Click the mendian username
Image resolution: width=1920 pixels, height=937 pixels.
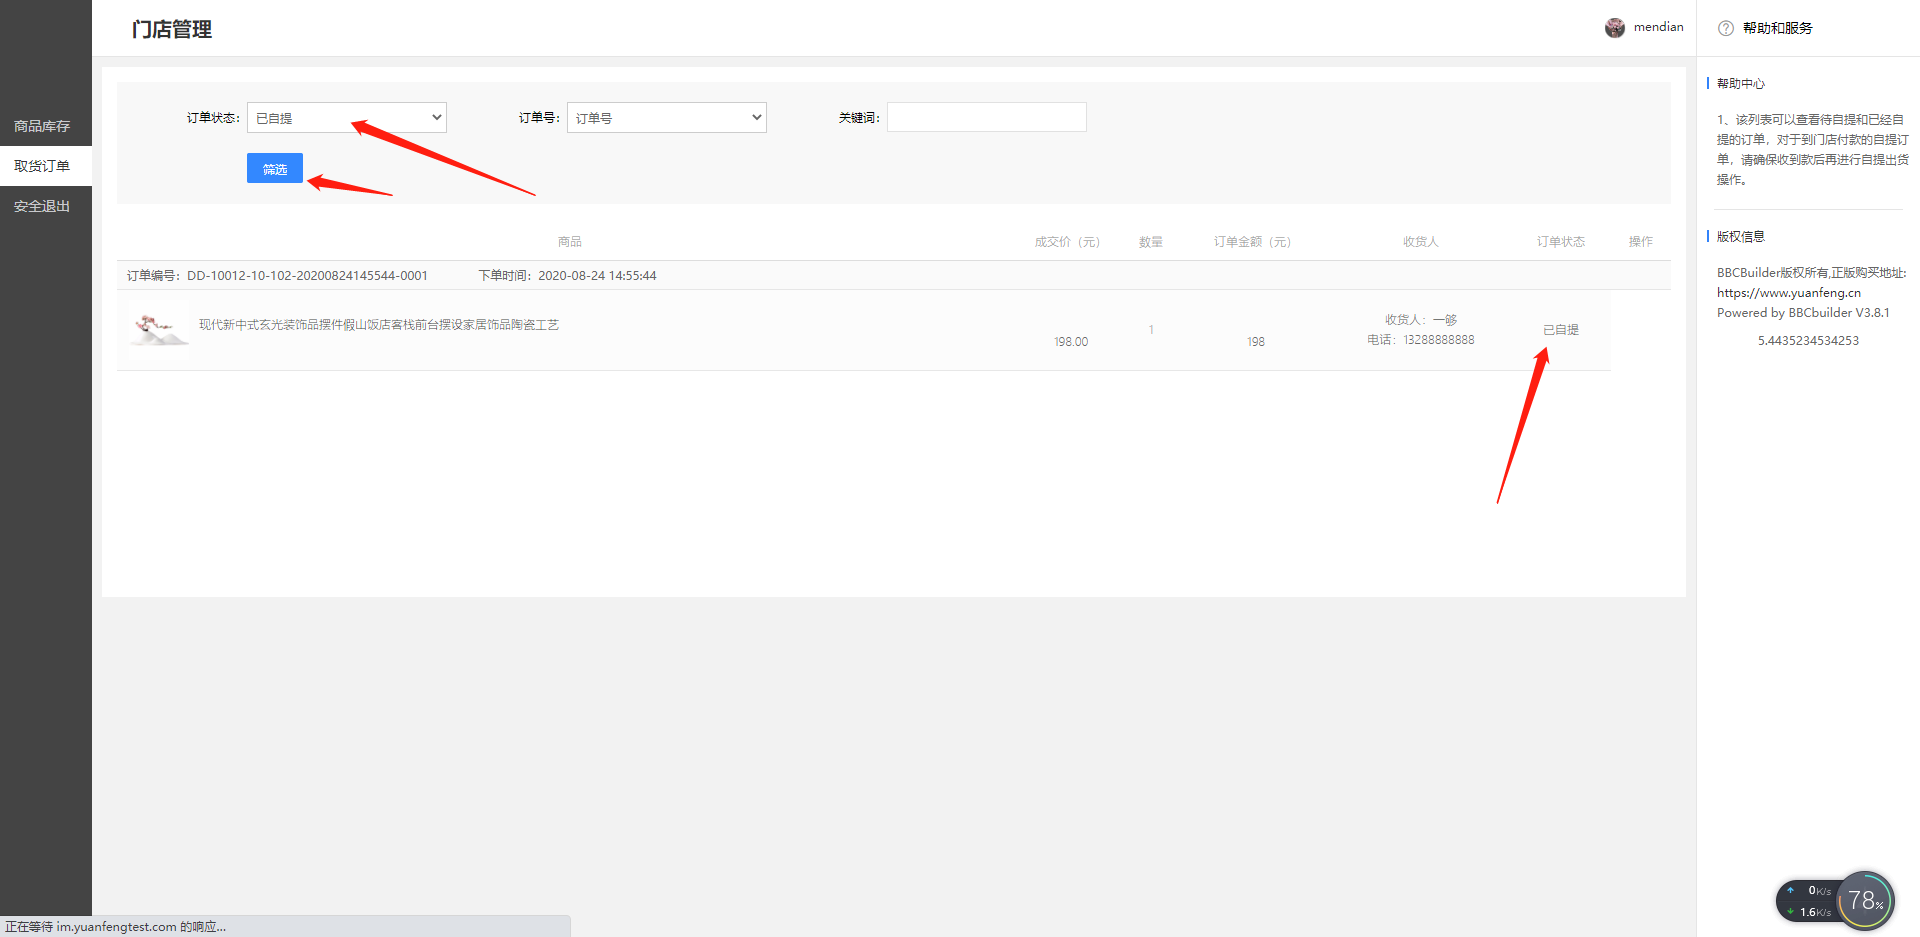pyautogui.click(x=1658, y=27)
